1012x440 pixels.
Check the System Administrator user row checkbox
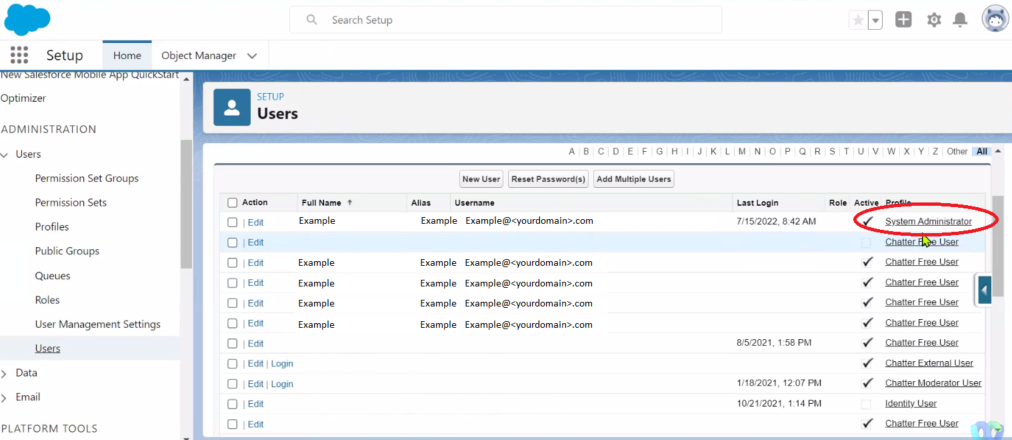(x=233, y=222)
